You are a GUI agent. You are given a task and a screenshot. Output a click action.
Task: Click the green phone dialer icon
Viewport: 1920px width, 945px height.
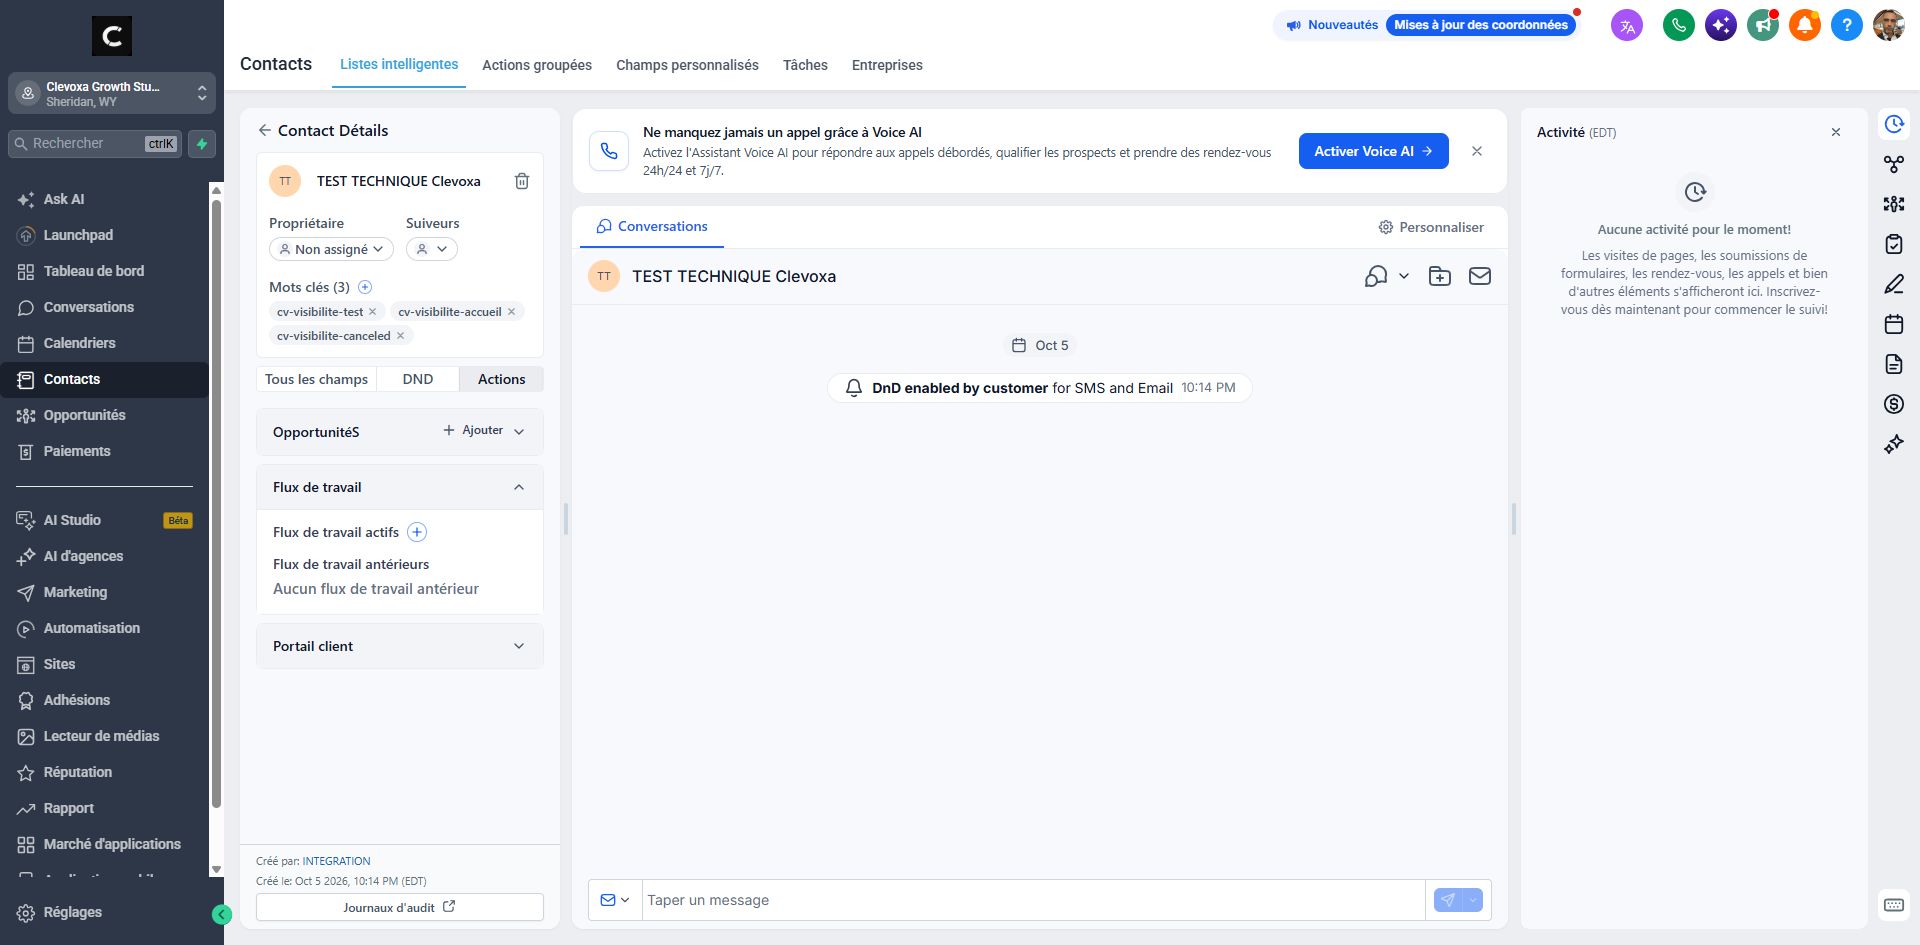point(1679,25)
